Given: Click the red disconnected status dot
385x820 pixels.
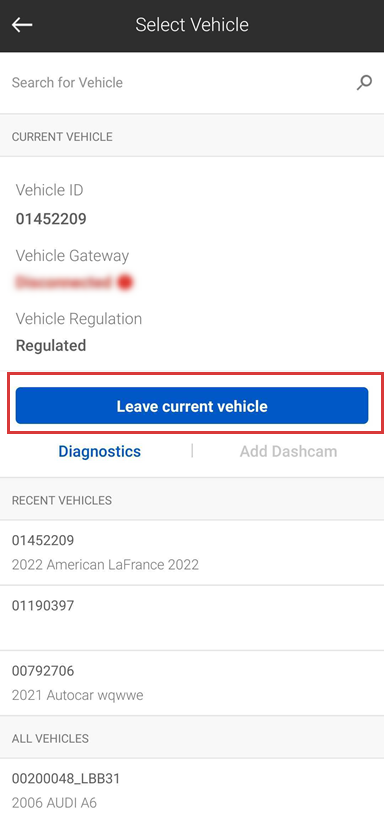Looking at the screenshot, I should (x=124, y=282).
